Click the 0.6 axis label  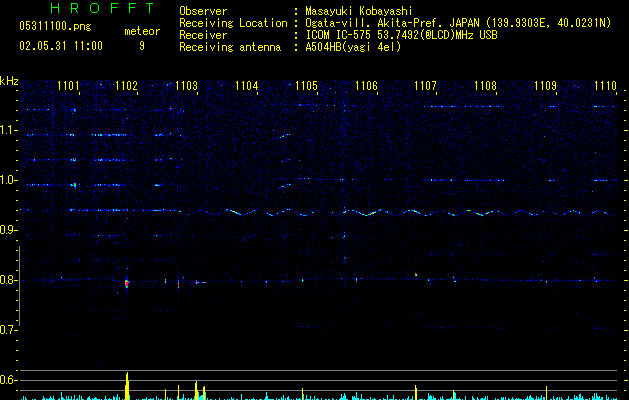[x=9, y=380]
